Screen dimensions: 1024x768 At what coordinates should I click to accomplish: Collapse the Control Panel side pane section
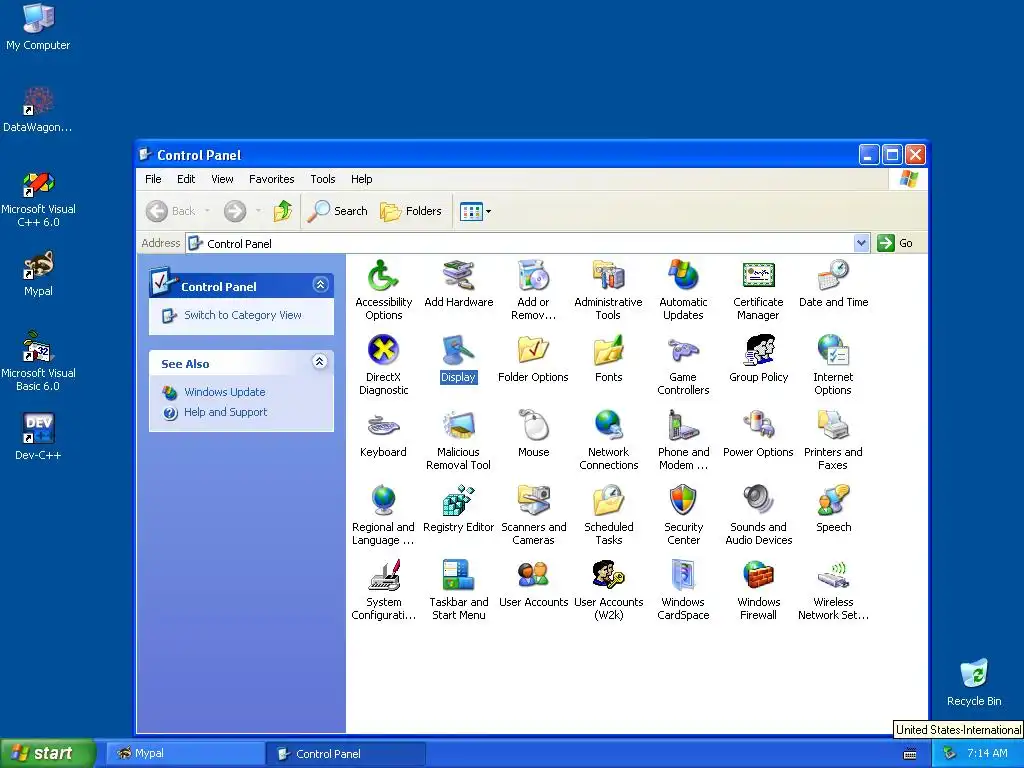320,285
